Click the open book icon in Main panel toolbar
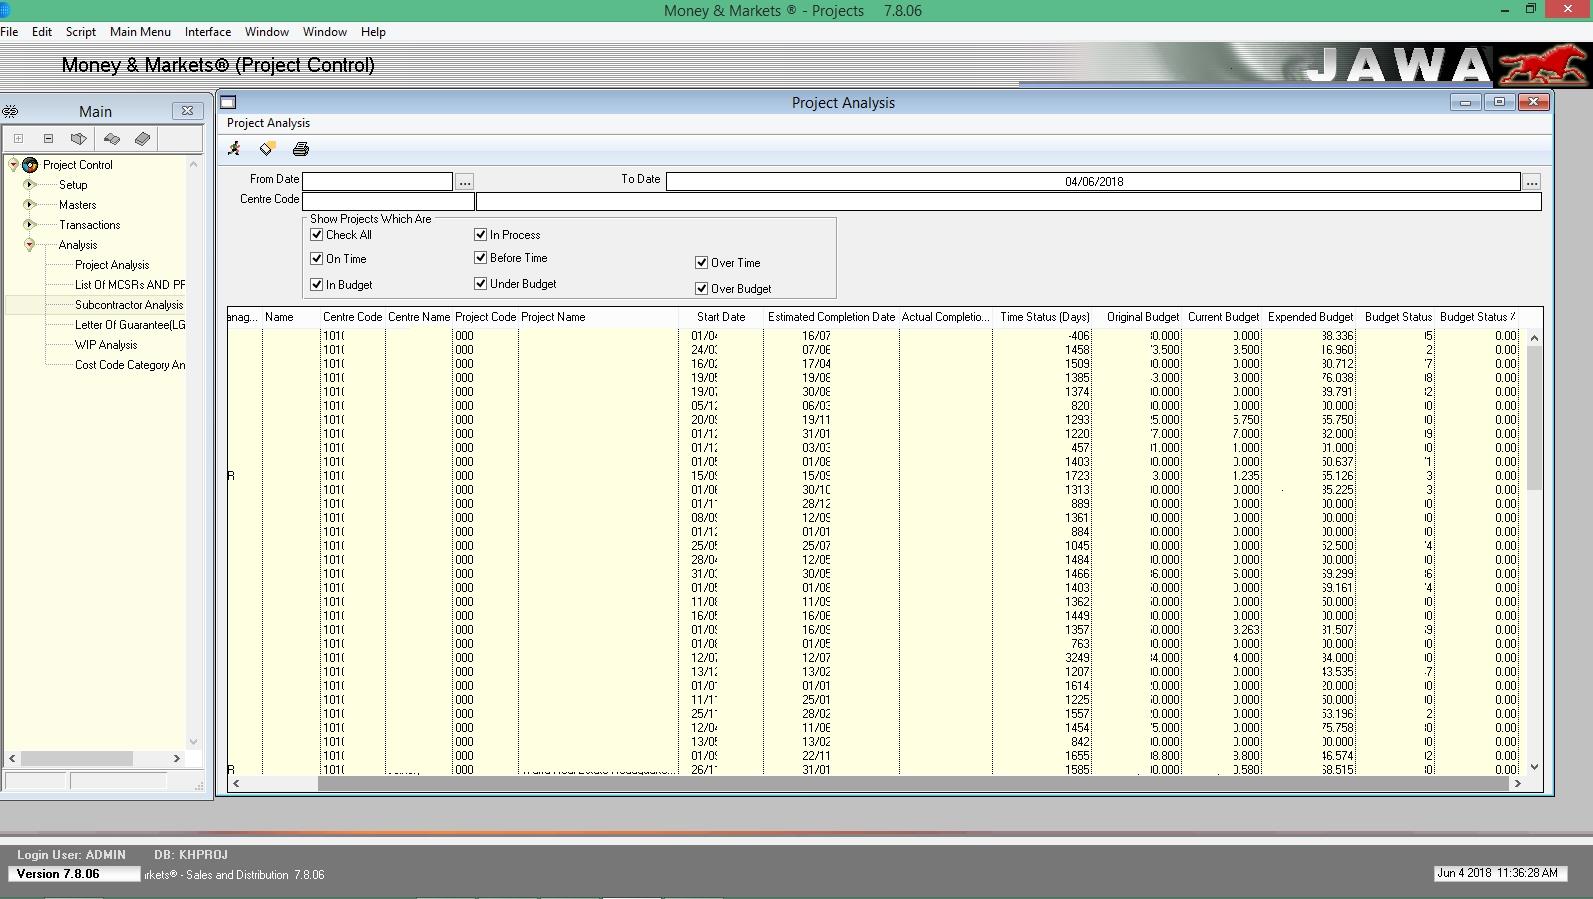The image size is (1593, 899). (111, 139)
